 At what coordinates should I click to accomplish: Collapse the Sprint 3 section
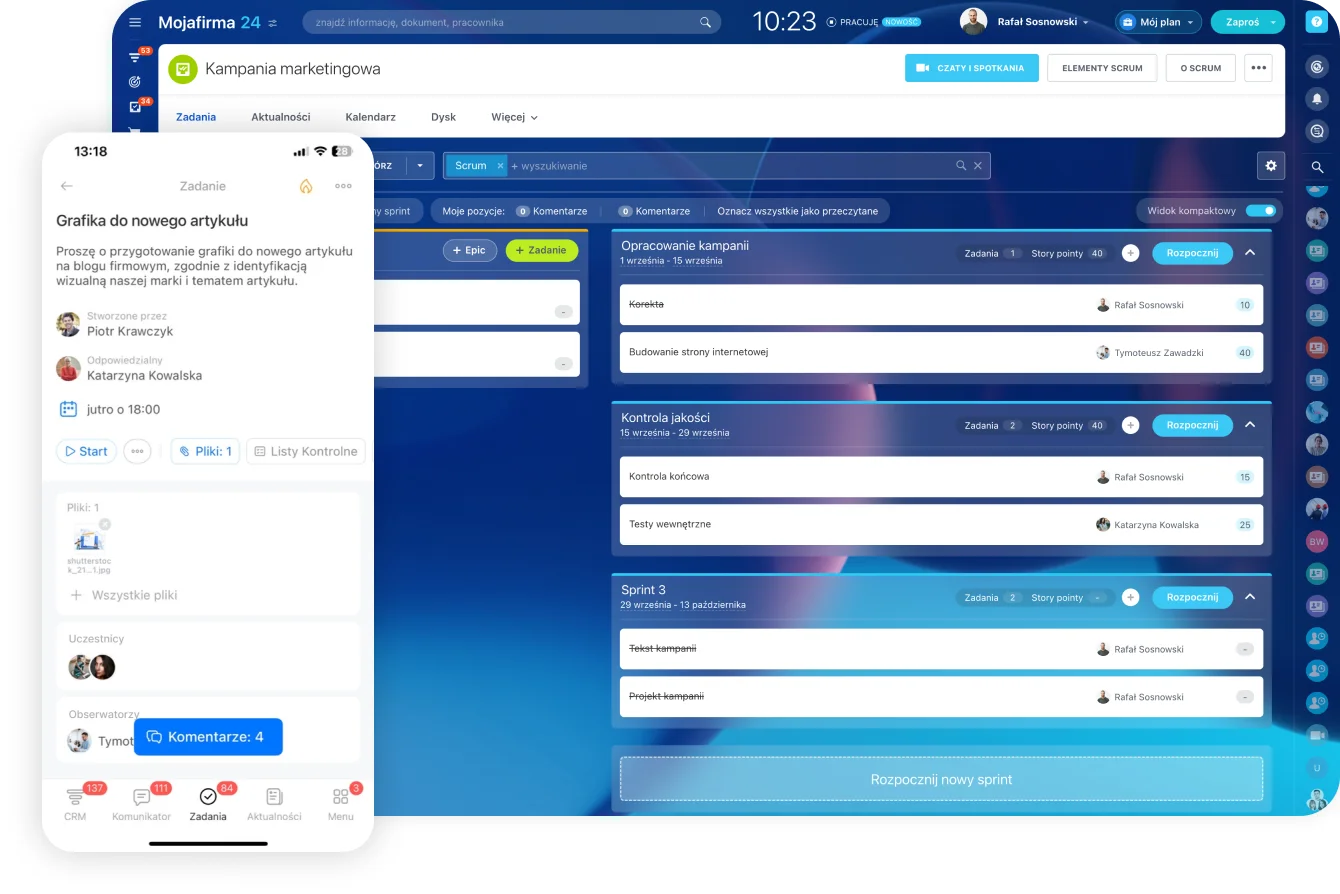pyautogui.click(x=1249, y=597)
